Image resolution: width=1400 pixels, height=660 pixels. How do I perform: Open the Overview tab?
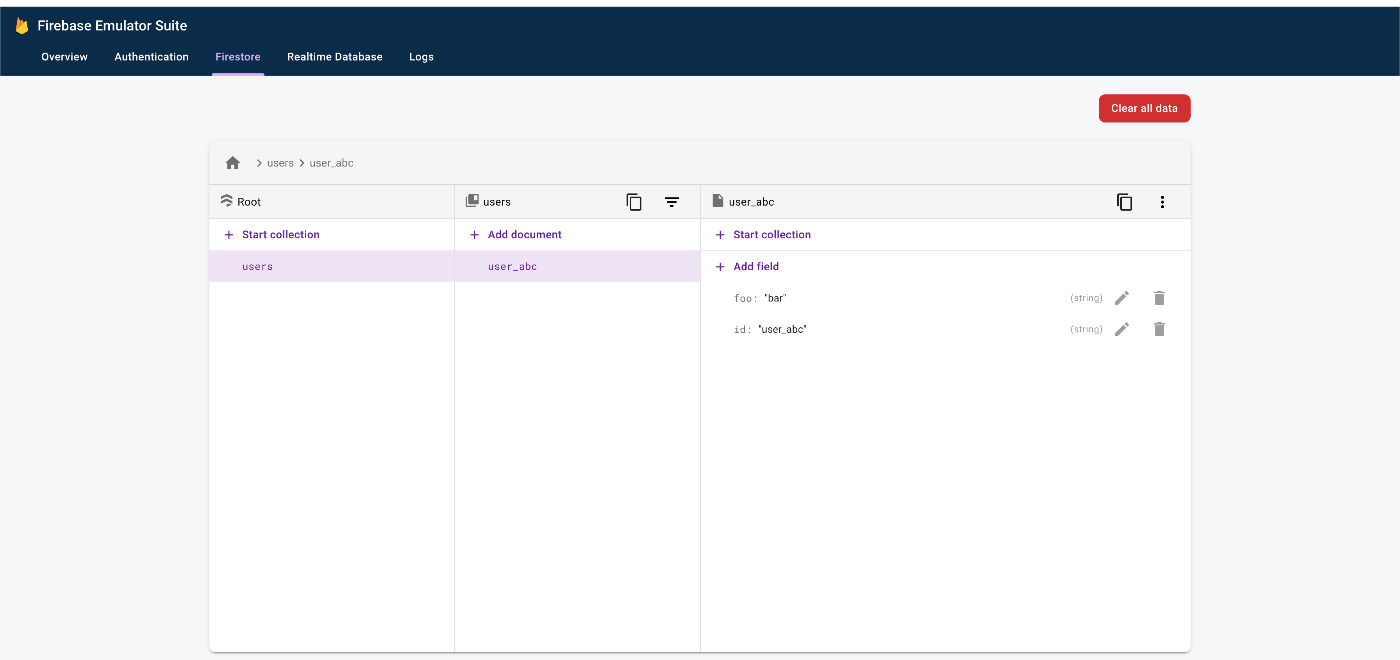pos(64,57)
